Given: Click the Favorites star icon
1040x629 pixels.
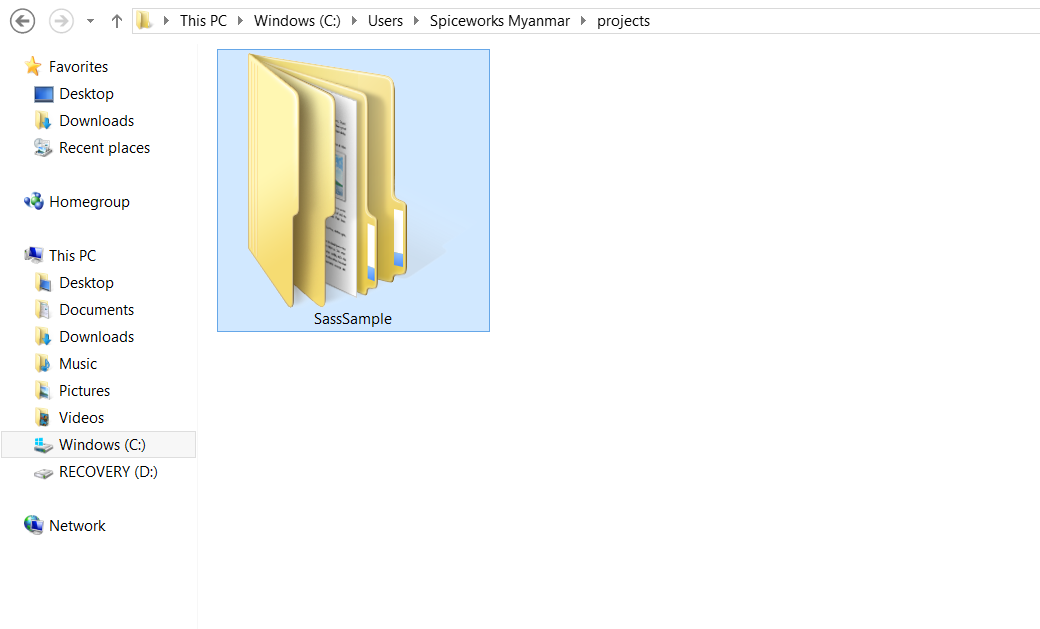Looking at the screenshot, I should [33, 67].
